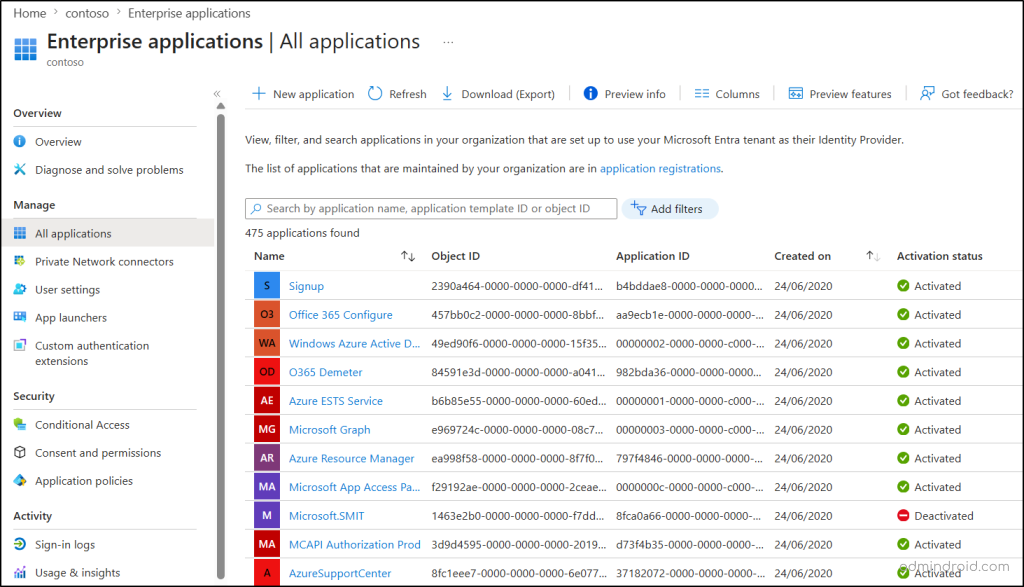
Task: Click the Refresh circular arrow icon
Action: (x=375, y=93)
